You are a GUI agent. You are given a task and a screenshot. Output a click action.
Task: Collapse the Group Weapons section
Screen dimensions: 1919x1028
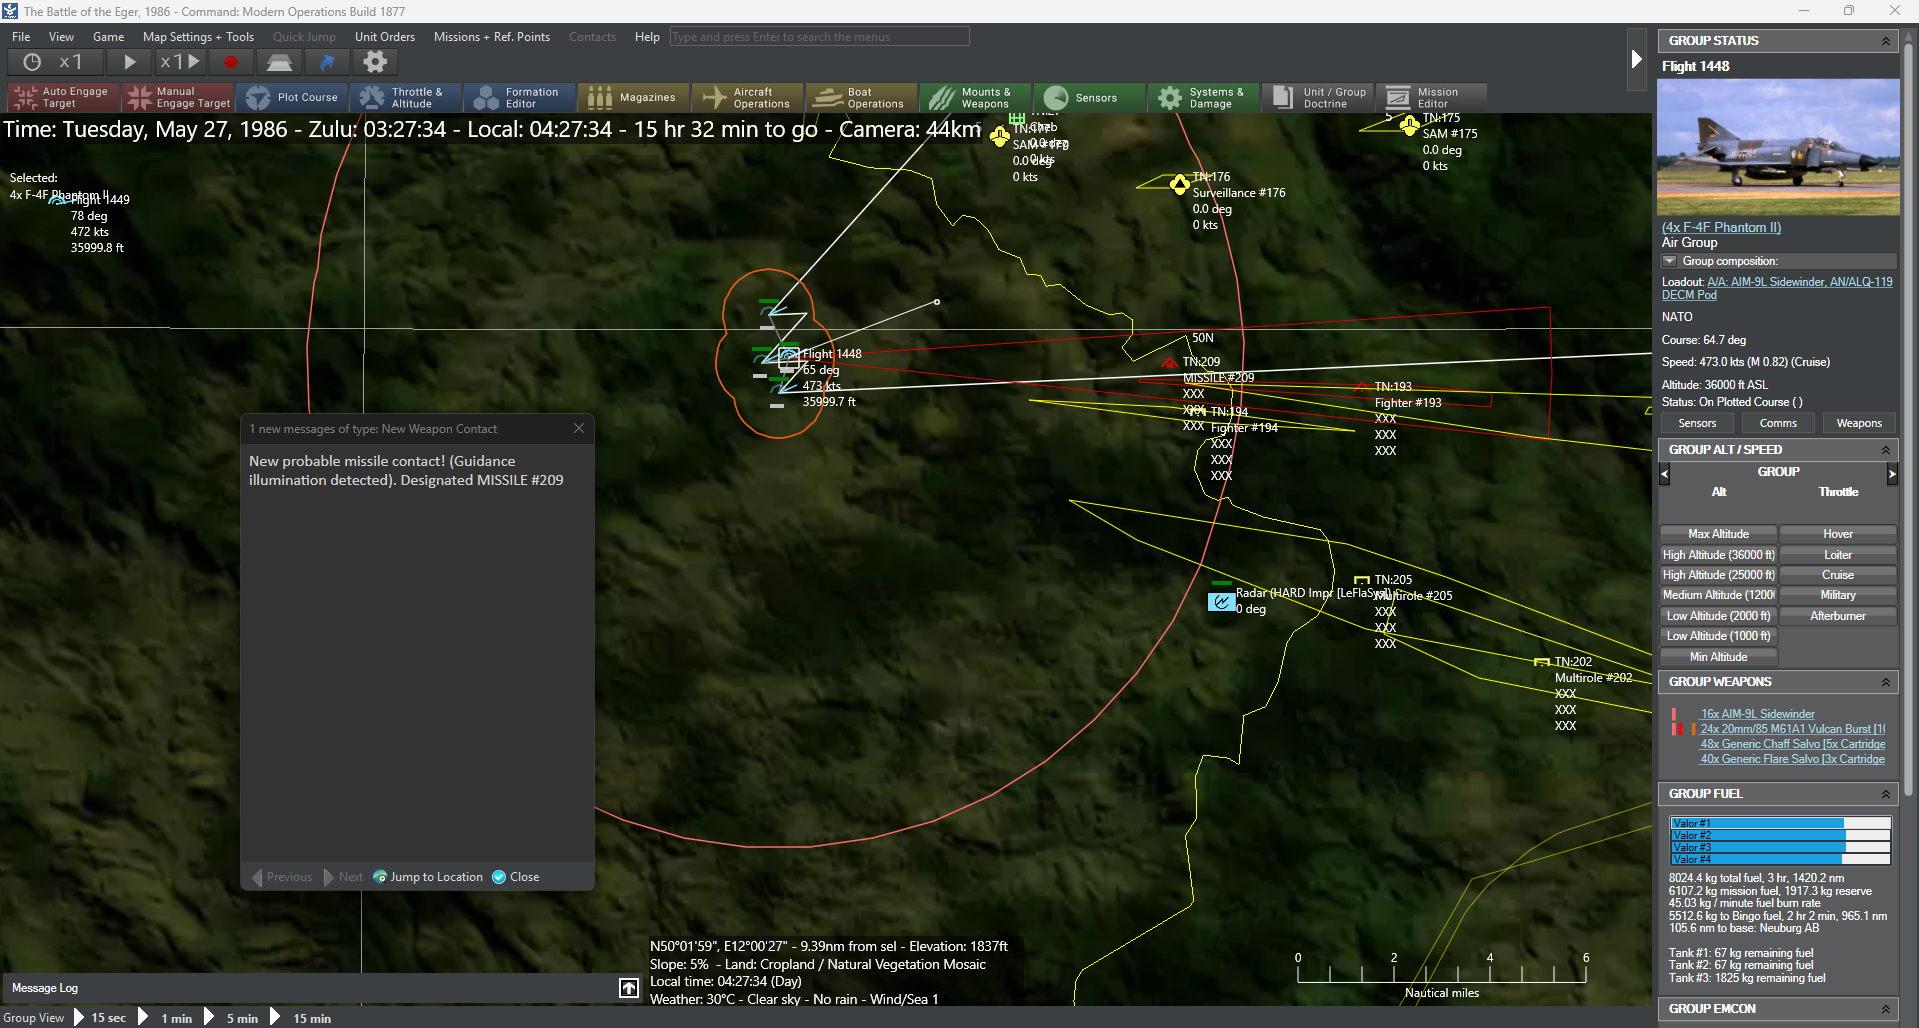1886,682
